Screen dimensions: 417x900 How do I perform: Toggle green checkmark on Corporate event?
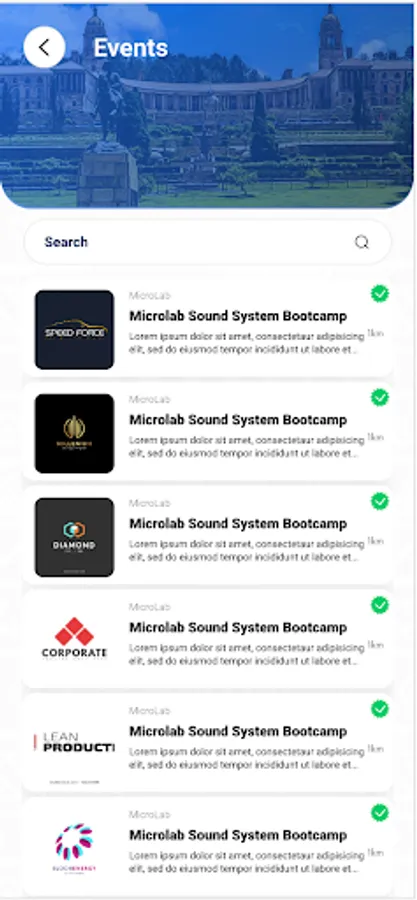pyautogui.click(x=380, y=605)
